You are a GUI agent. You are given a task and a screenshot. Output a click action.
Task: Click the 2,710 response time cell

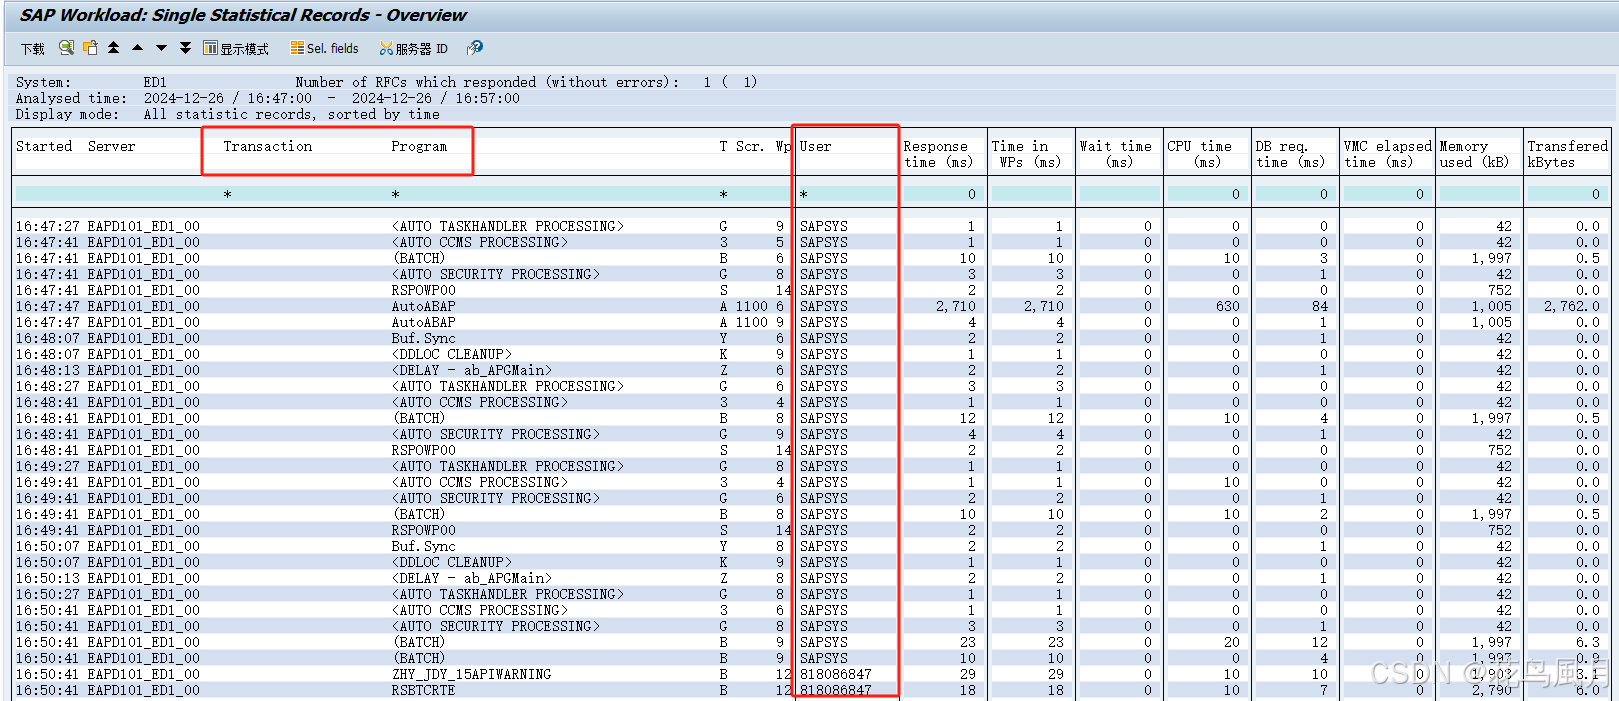point(955,306)
